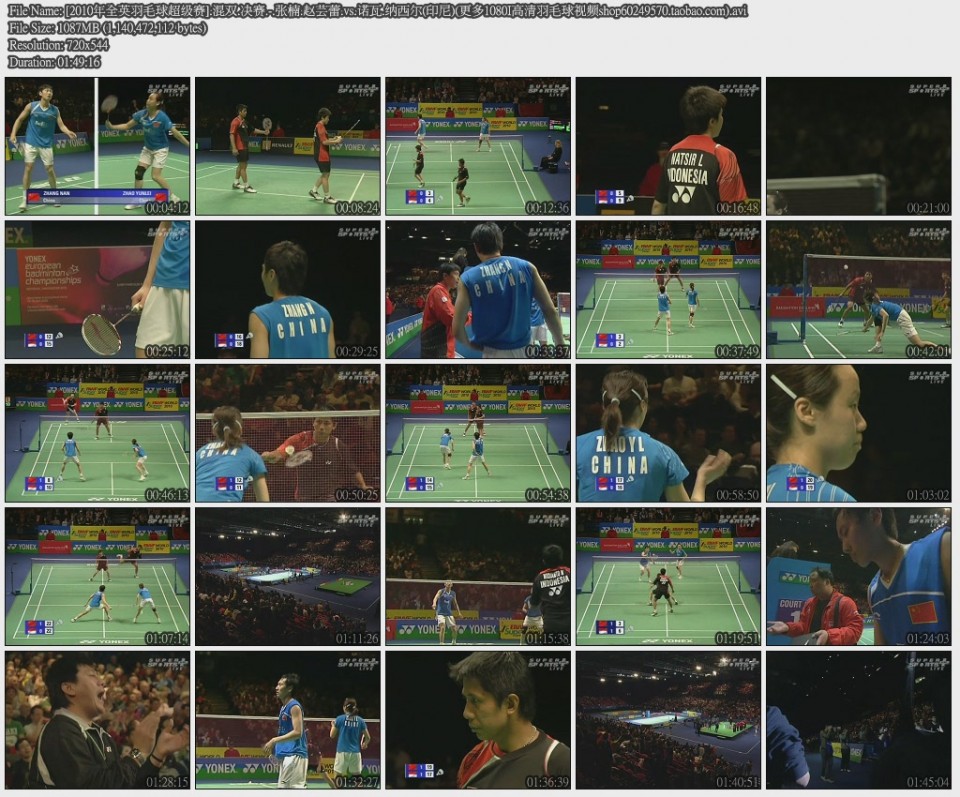Open the last thumbnail at 01:45:04
The height and width of the screenshot is (797, 960).
pyautogui.click(x=858, y=720)
